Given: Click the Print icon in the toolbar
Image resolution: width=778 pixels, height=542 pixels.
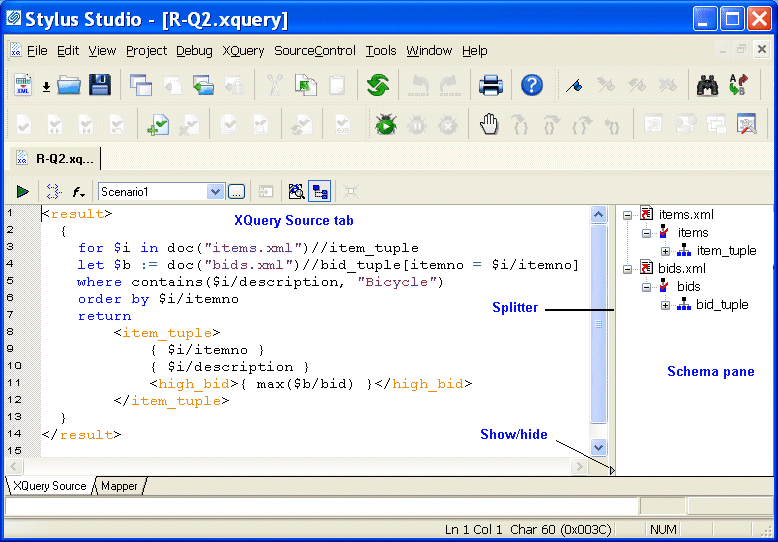Looking at the screenshot, I should click(x=490, y=86).
